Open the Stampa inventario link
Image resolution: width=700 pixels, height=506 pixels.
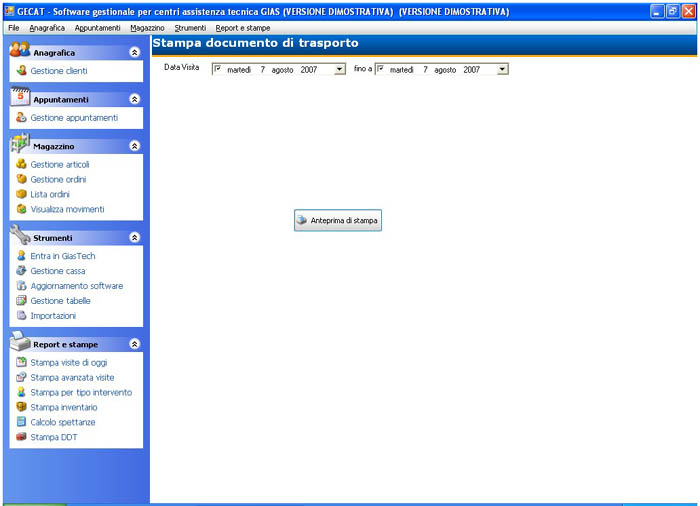pyautogui.click(x=64, y=407)
